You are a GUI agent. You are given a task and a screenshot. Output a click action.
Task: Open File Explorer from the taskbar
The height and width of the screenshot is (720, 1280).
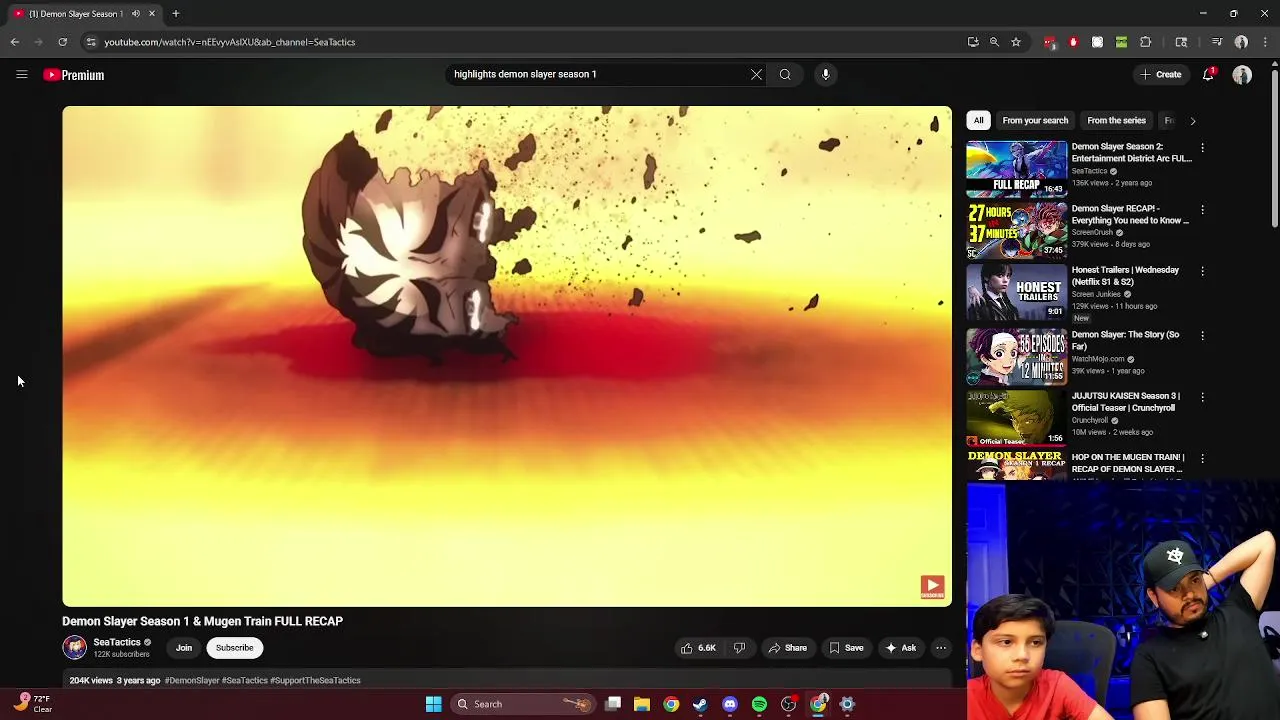click(642, 704)
